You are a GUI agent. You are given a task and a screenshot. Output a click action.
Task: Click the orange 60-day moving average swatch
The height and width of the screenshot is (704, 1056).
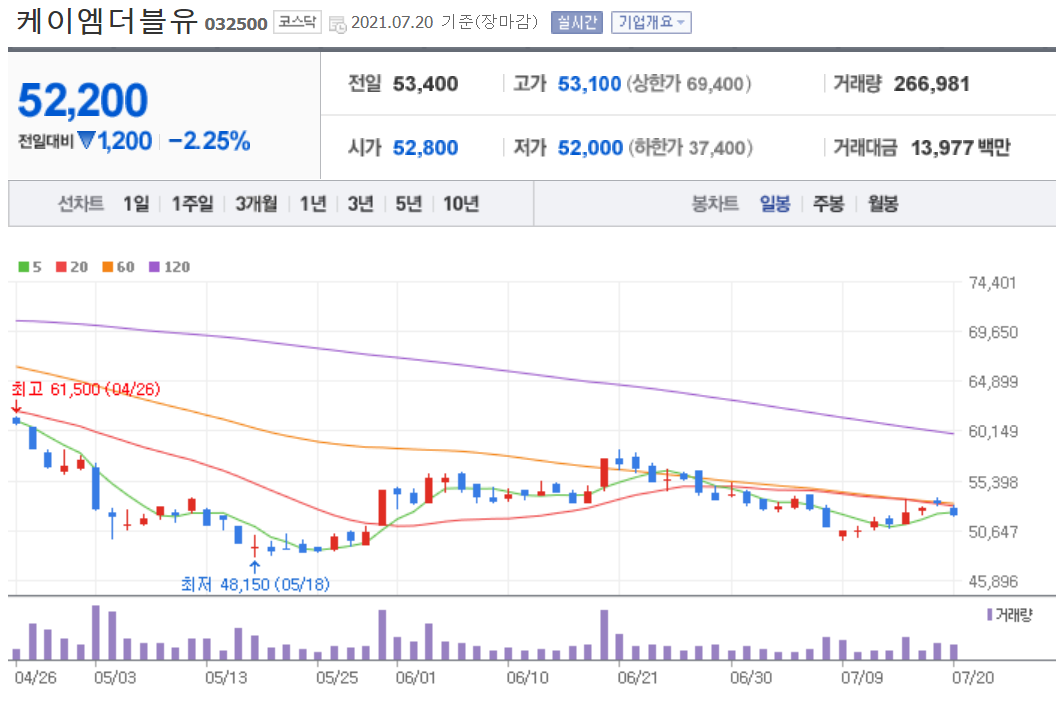(108, 267)
